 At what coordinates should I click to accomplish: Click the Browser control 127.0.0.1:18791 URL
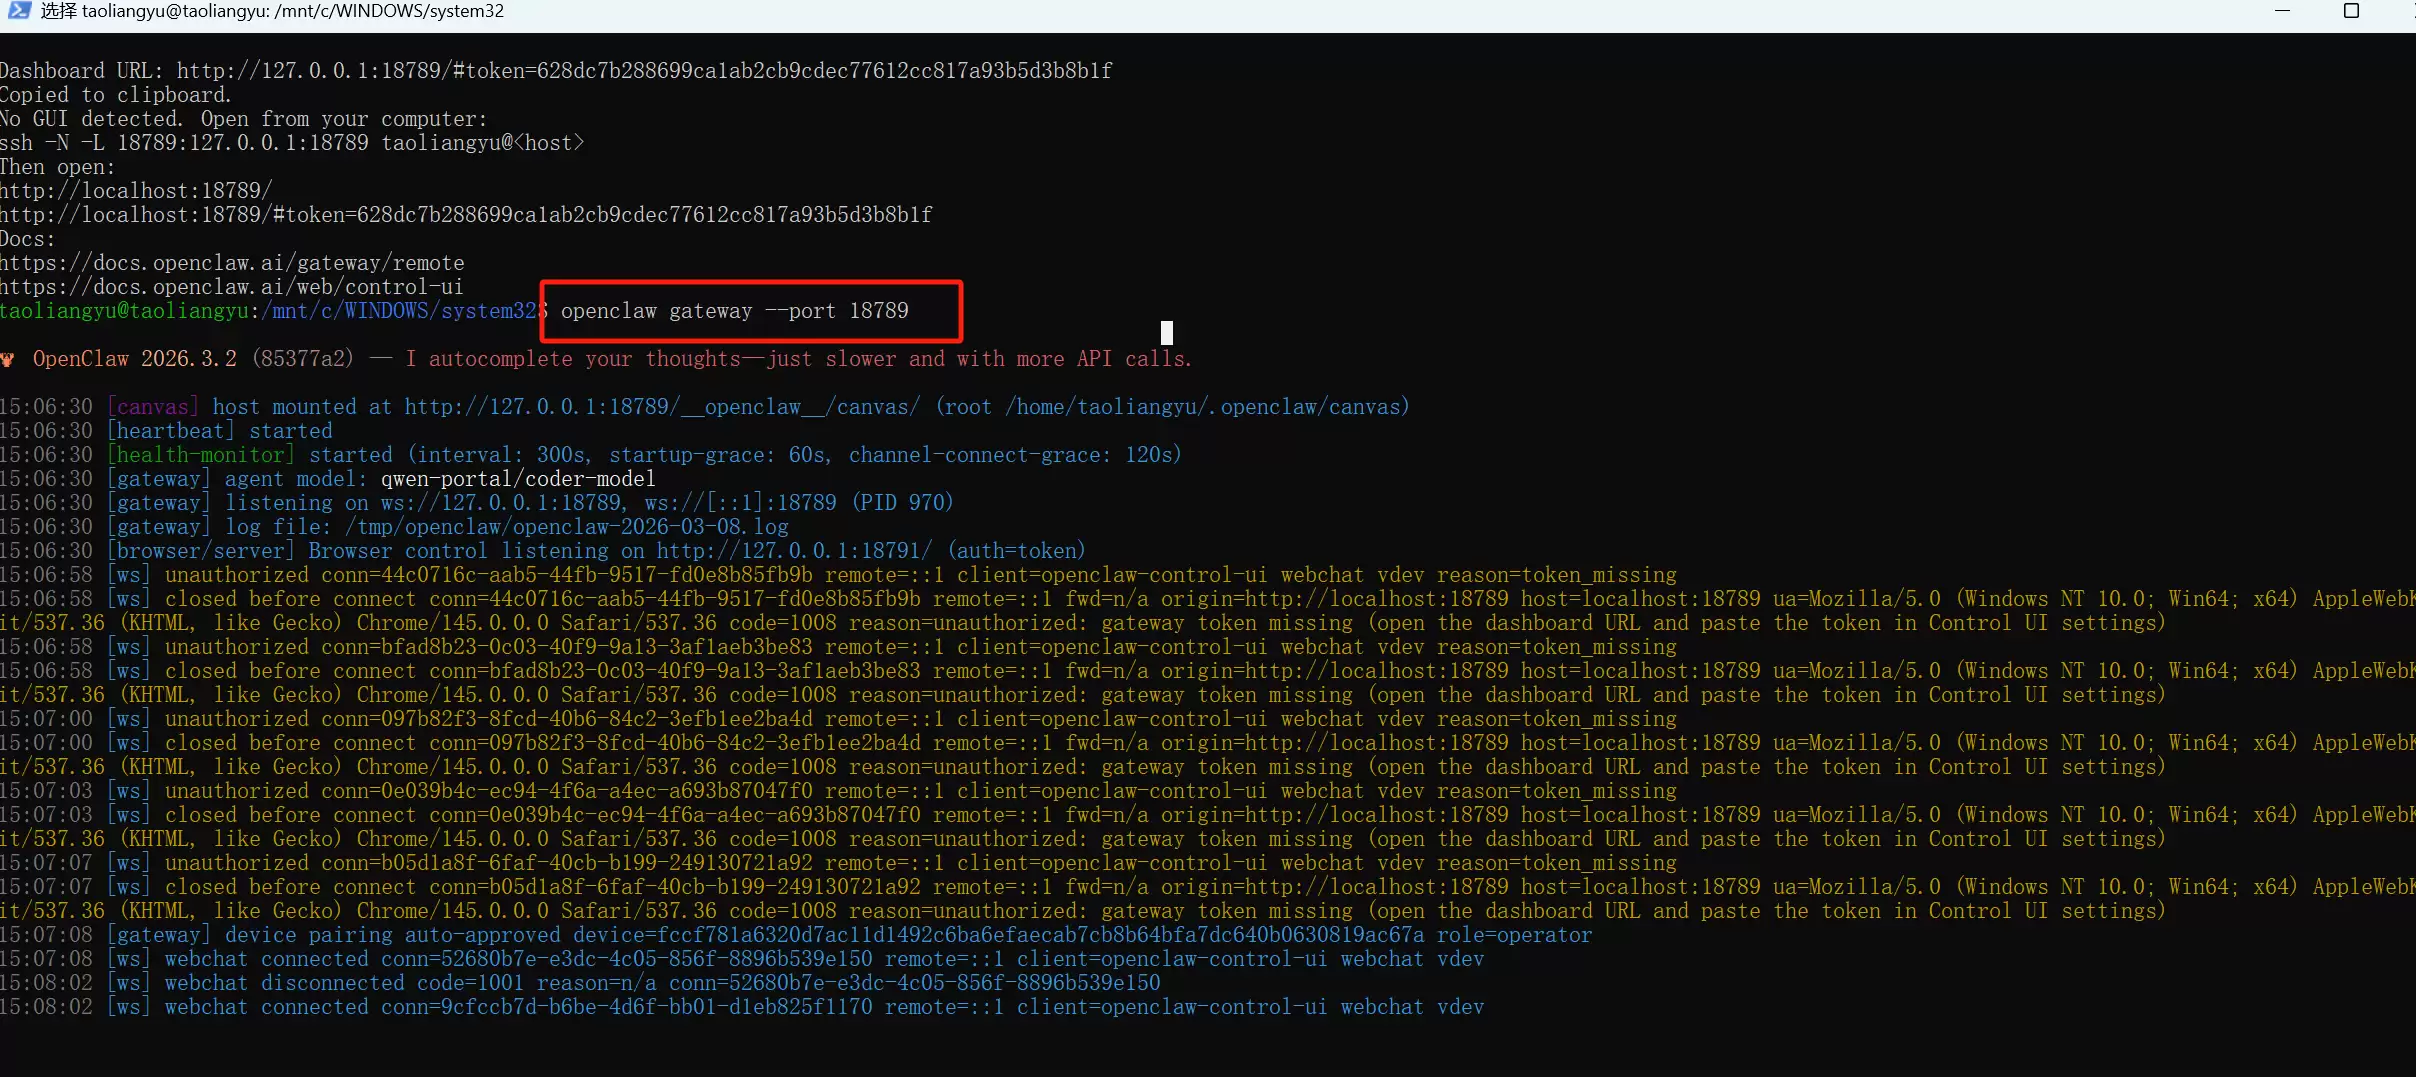click(x=794, y=551)
